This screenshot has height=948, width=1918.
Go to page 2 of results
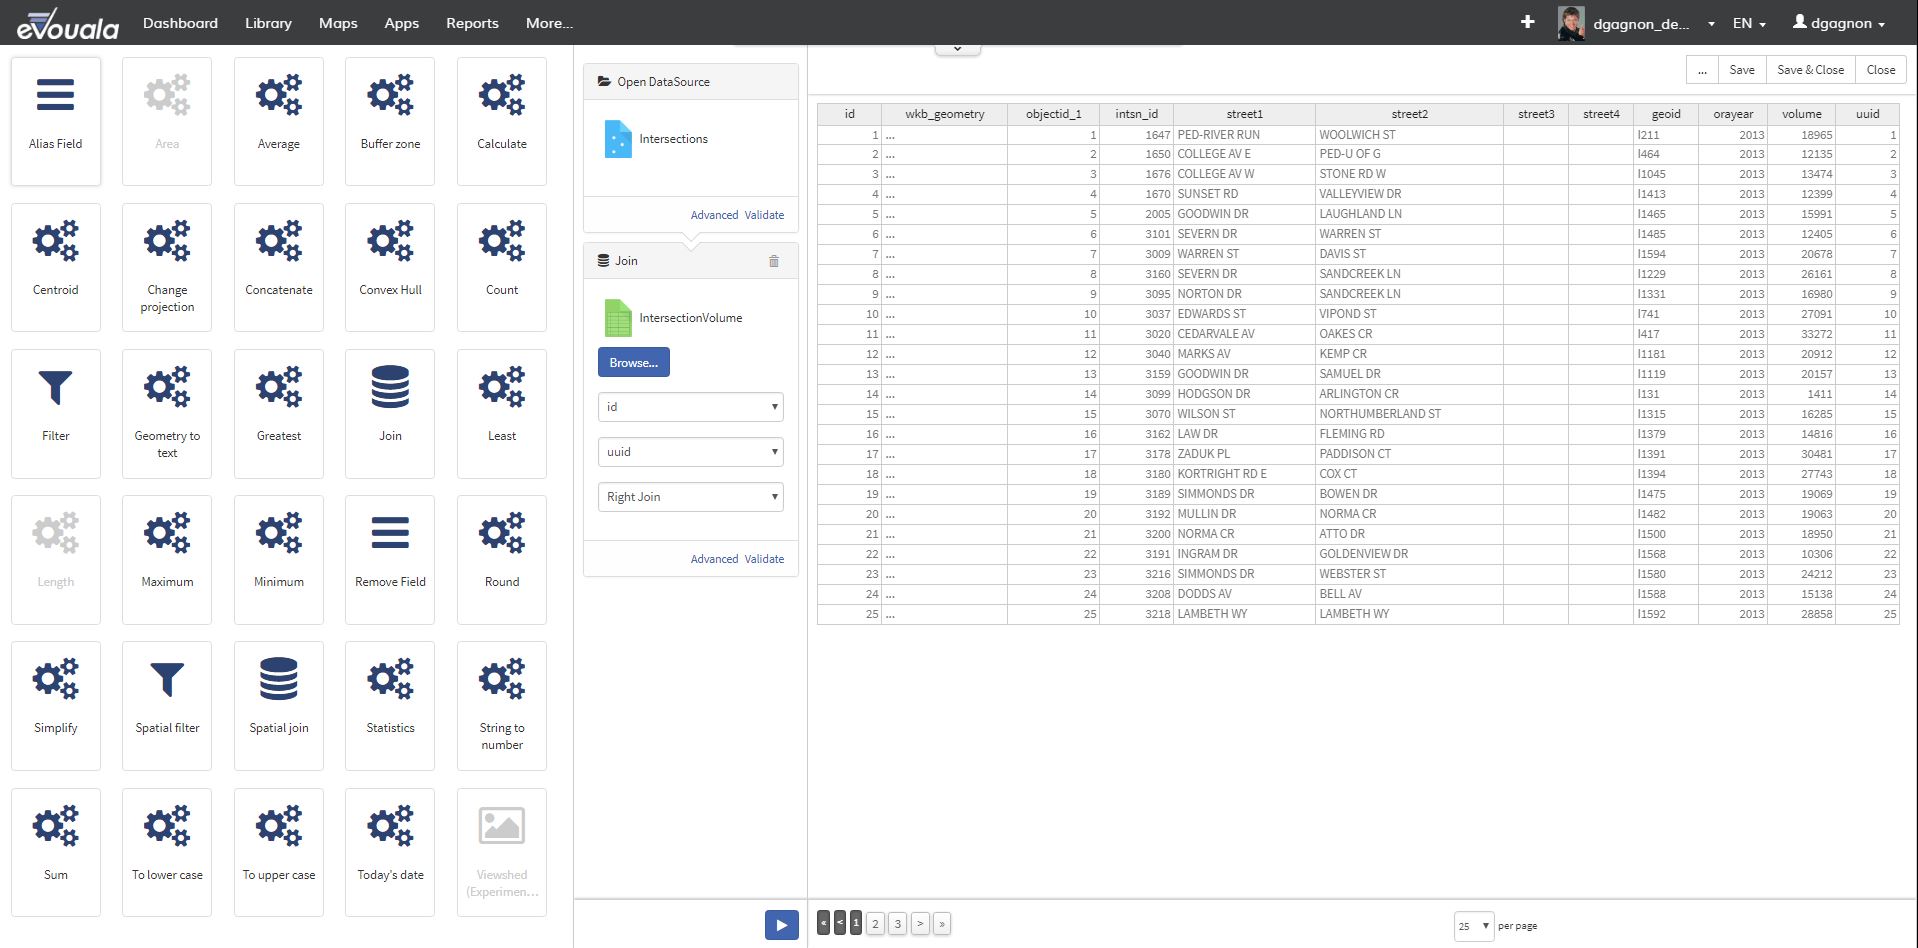(x=875, y=924)
